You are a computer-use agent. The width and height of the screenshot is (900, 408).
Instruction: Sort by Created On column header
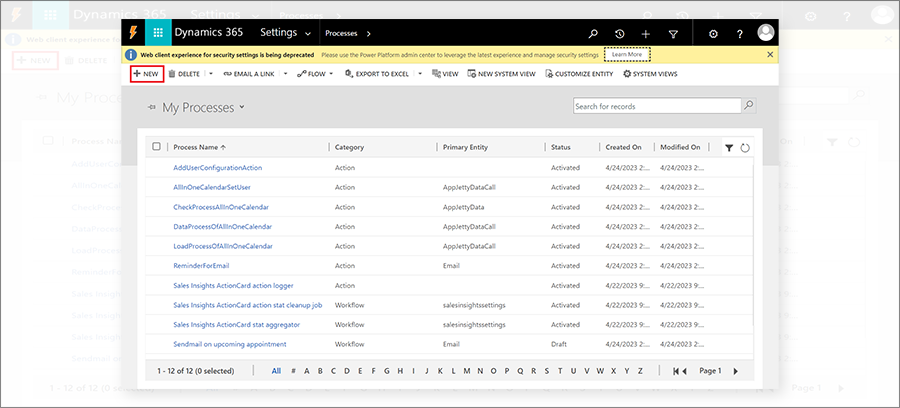623,147
